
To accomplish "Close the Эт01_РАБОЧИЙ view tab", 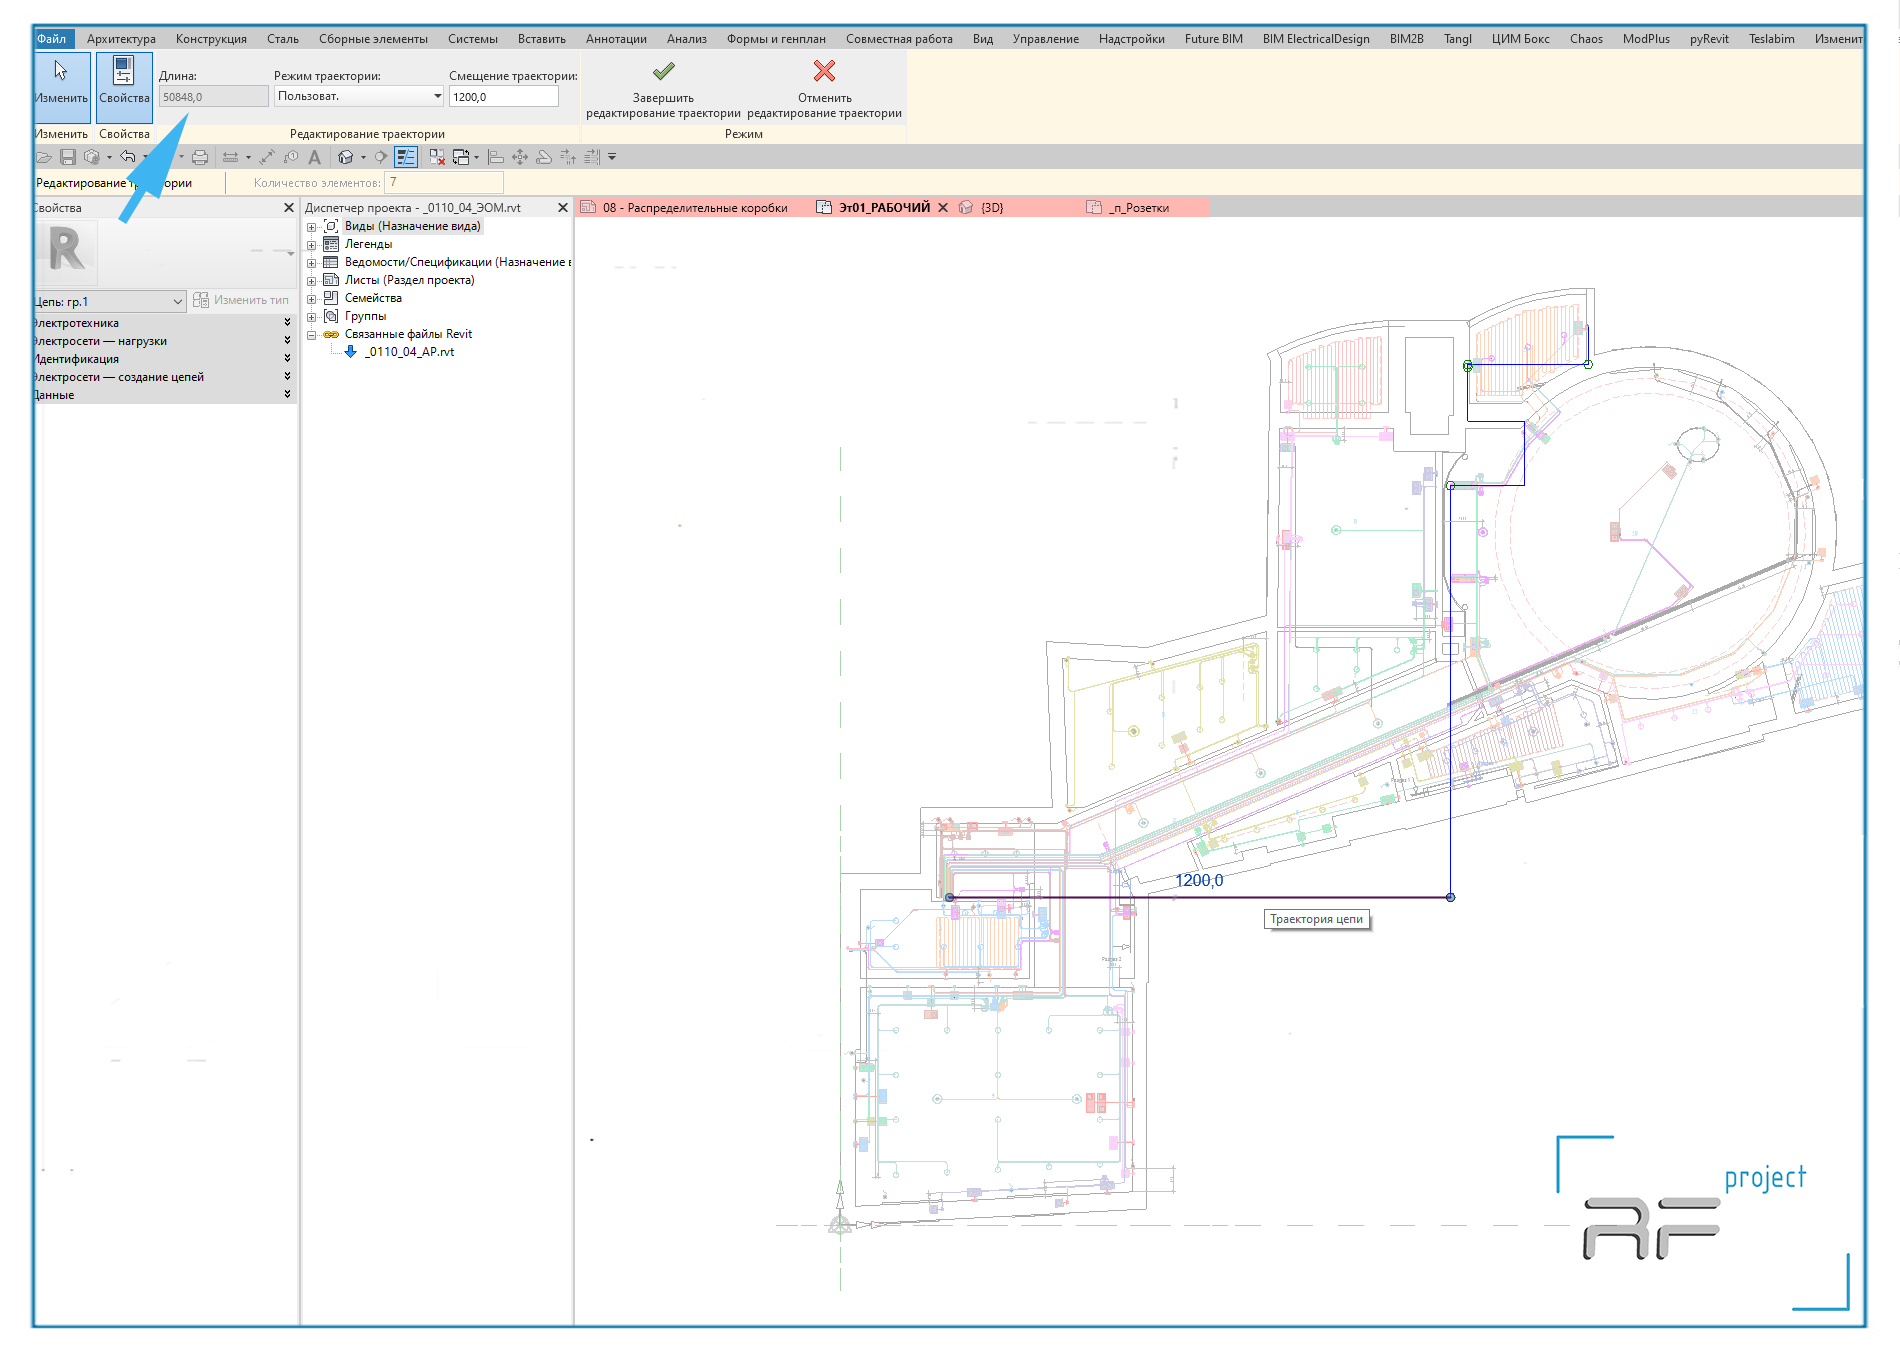I will tap(943, 208).
